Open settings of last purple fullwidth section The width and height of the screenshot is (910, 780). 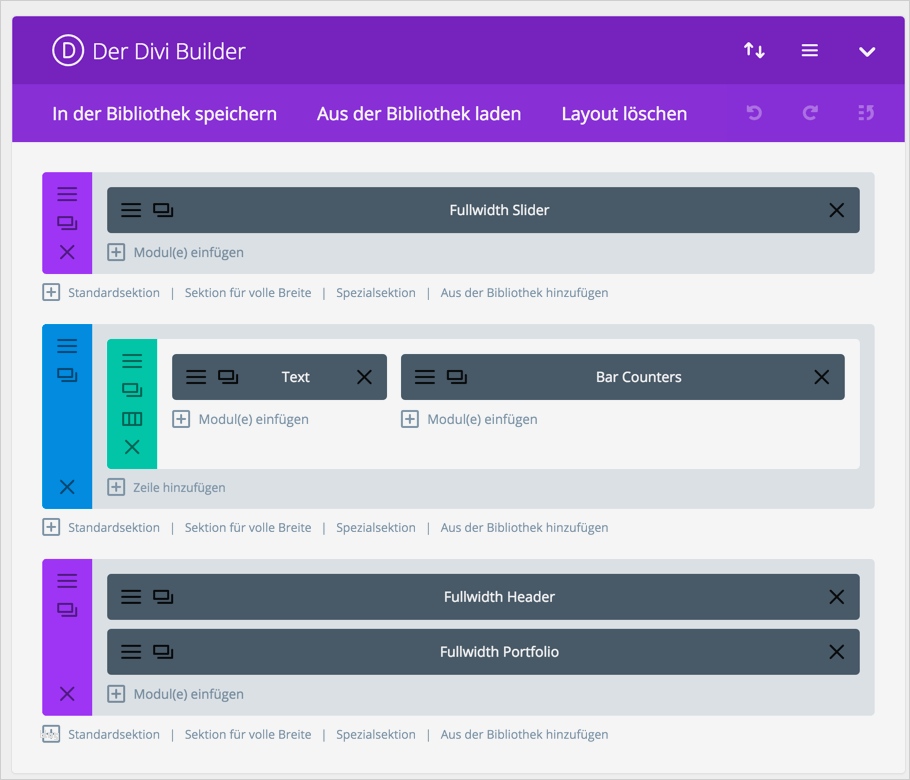(67, 581)
